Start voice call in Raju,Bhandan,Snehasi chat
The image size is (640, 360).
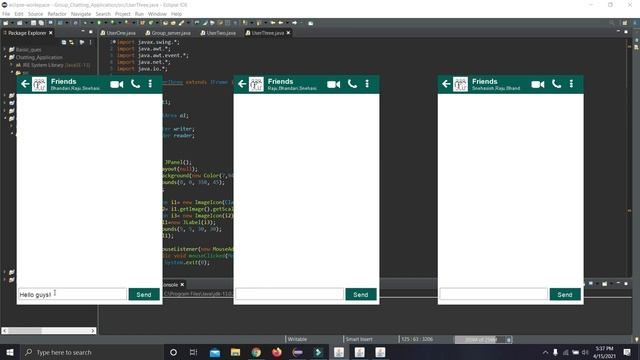tap(352, 84)
